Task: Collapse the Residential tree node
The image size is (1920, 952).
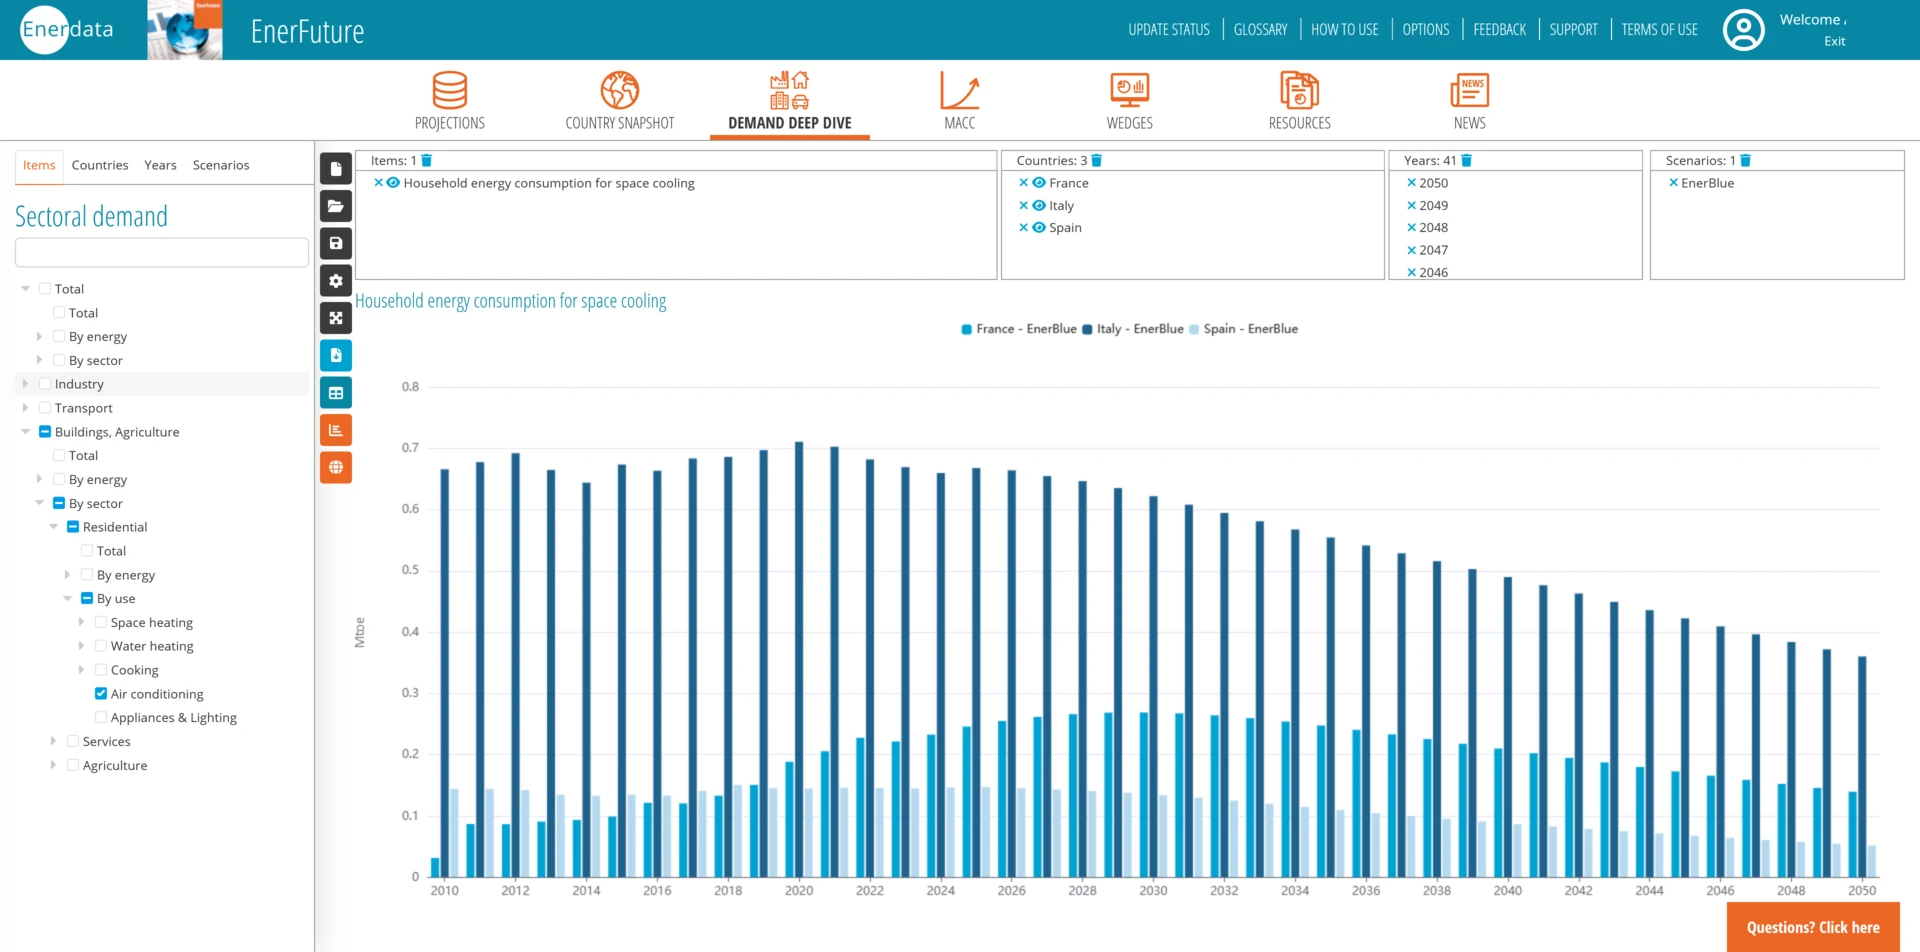Action: pos(53,527)
